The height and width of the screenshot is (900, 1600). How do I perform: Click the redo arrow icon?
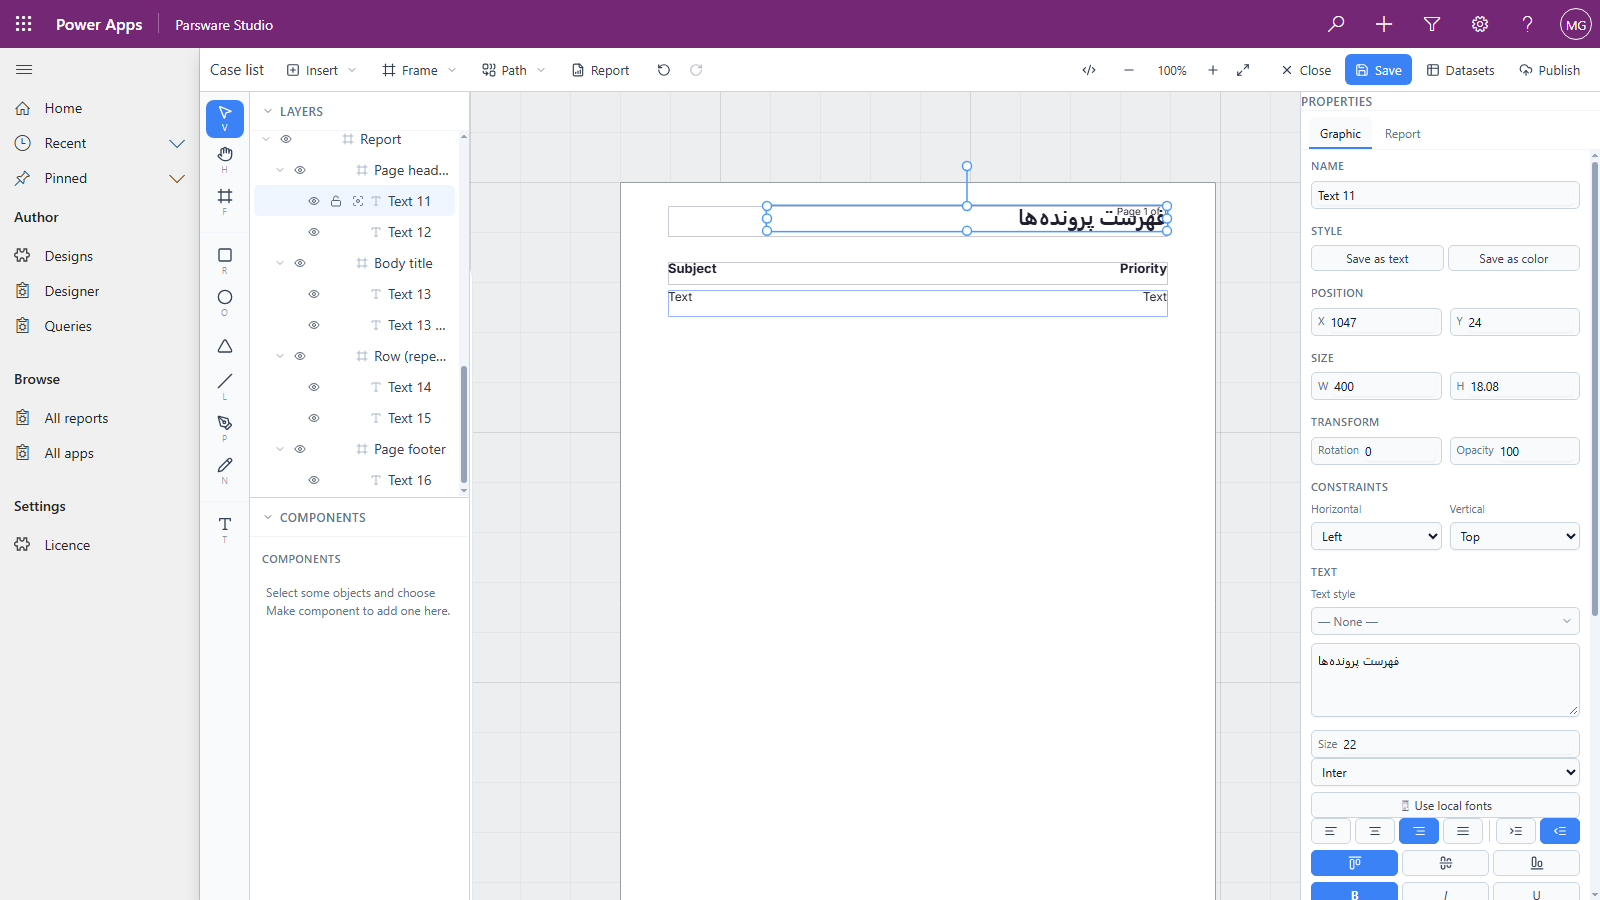(x=696, y=70)
